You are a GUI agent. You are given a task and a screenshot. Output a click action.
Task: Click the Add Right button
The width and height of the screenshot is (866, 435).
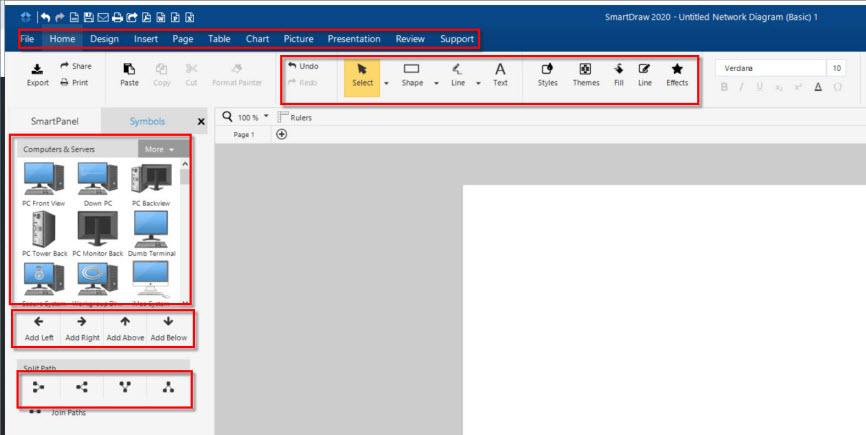(82, 329)
